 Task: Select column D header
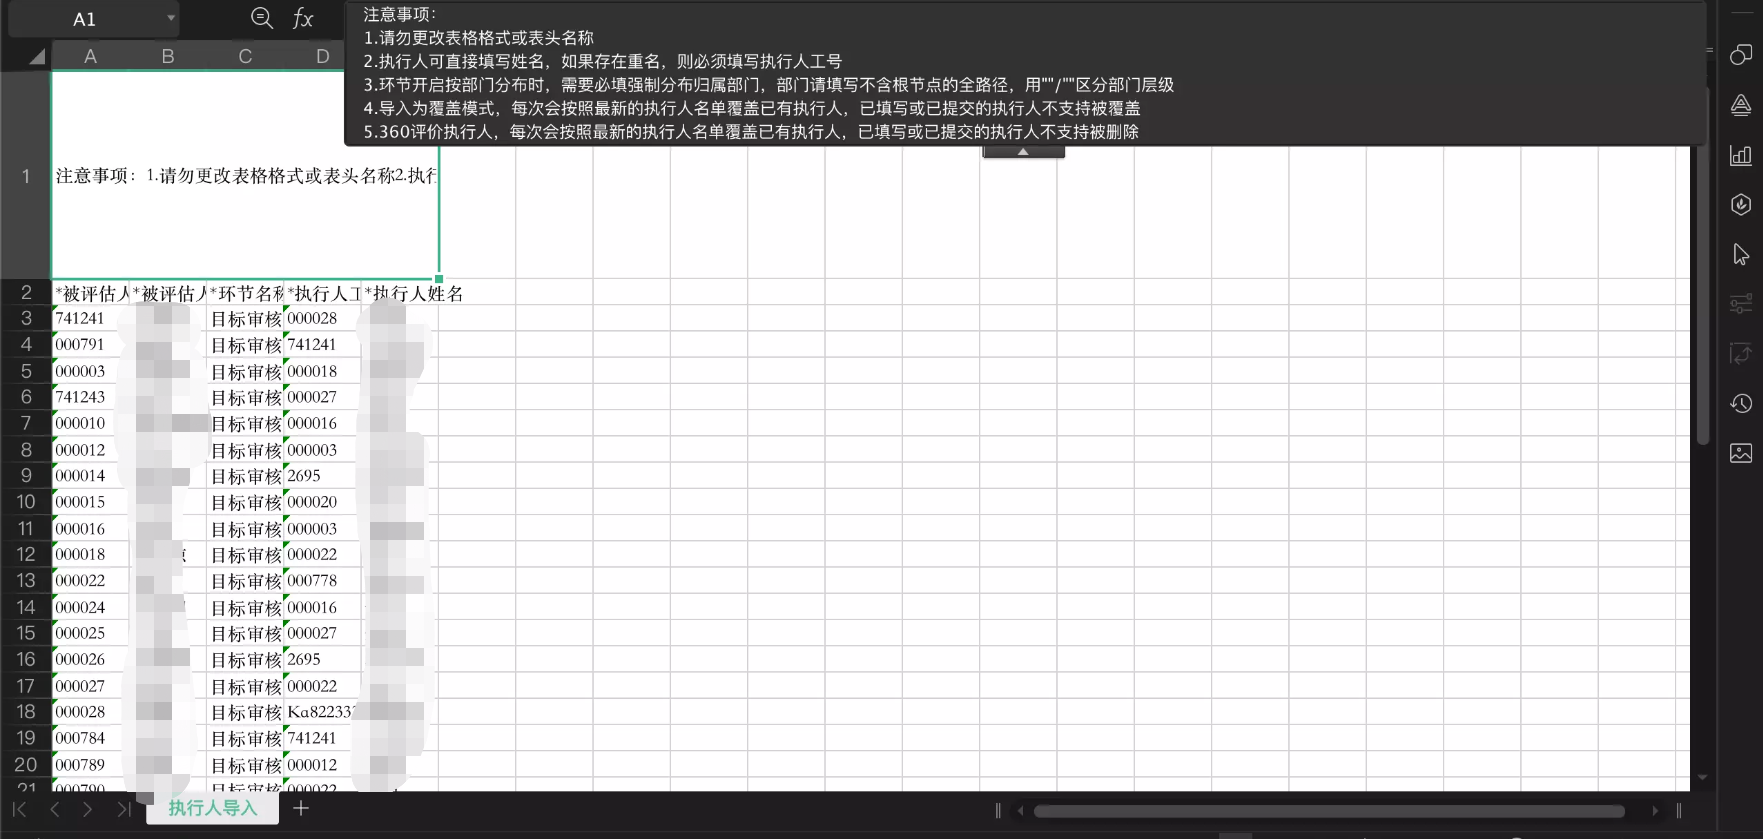pos(322,57)
